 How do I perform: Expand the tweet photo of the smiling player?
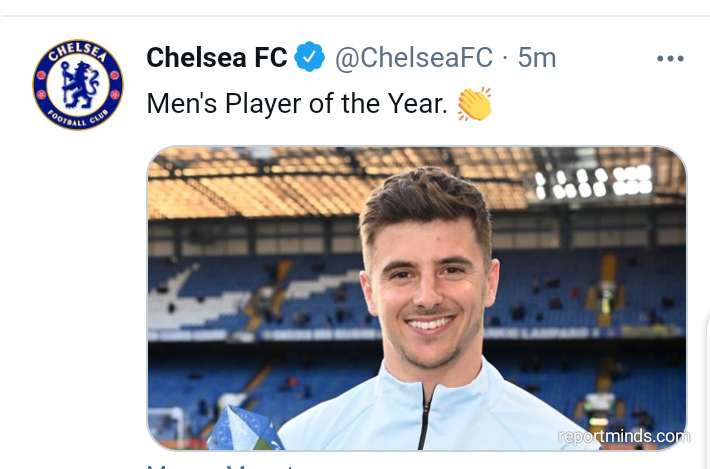tap(416, 298)
